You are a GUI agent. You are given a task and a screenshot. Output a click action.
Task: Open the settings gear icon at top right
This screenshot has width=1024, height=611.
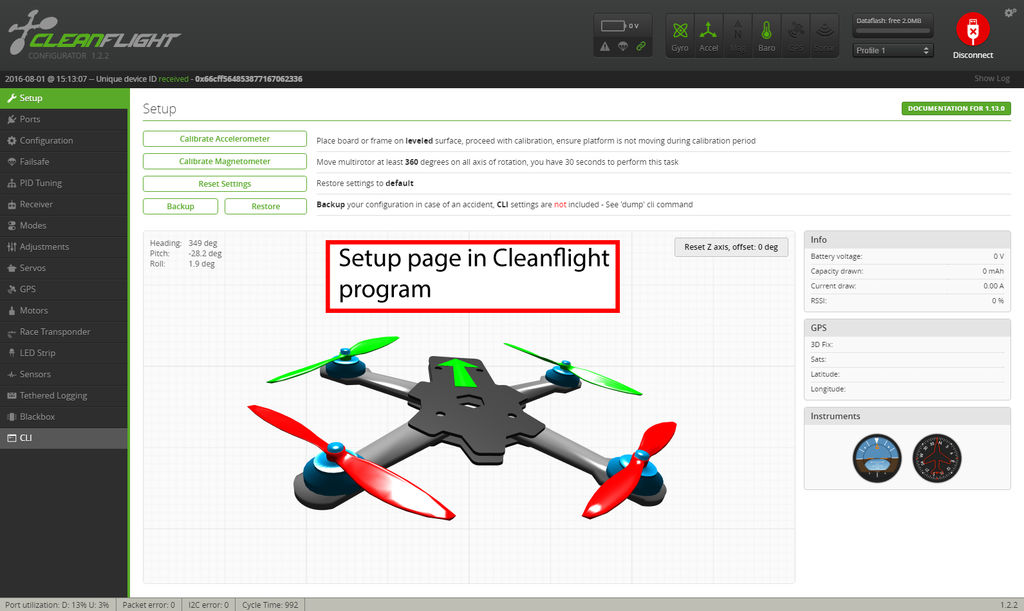pos(1010,13)
